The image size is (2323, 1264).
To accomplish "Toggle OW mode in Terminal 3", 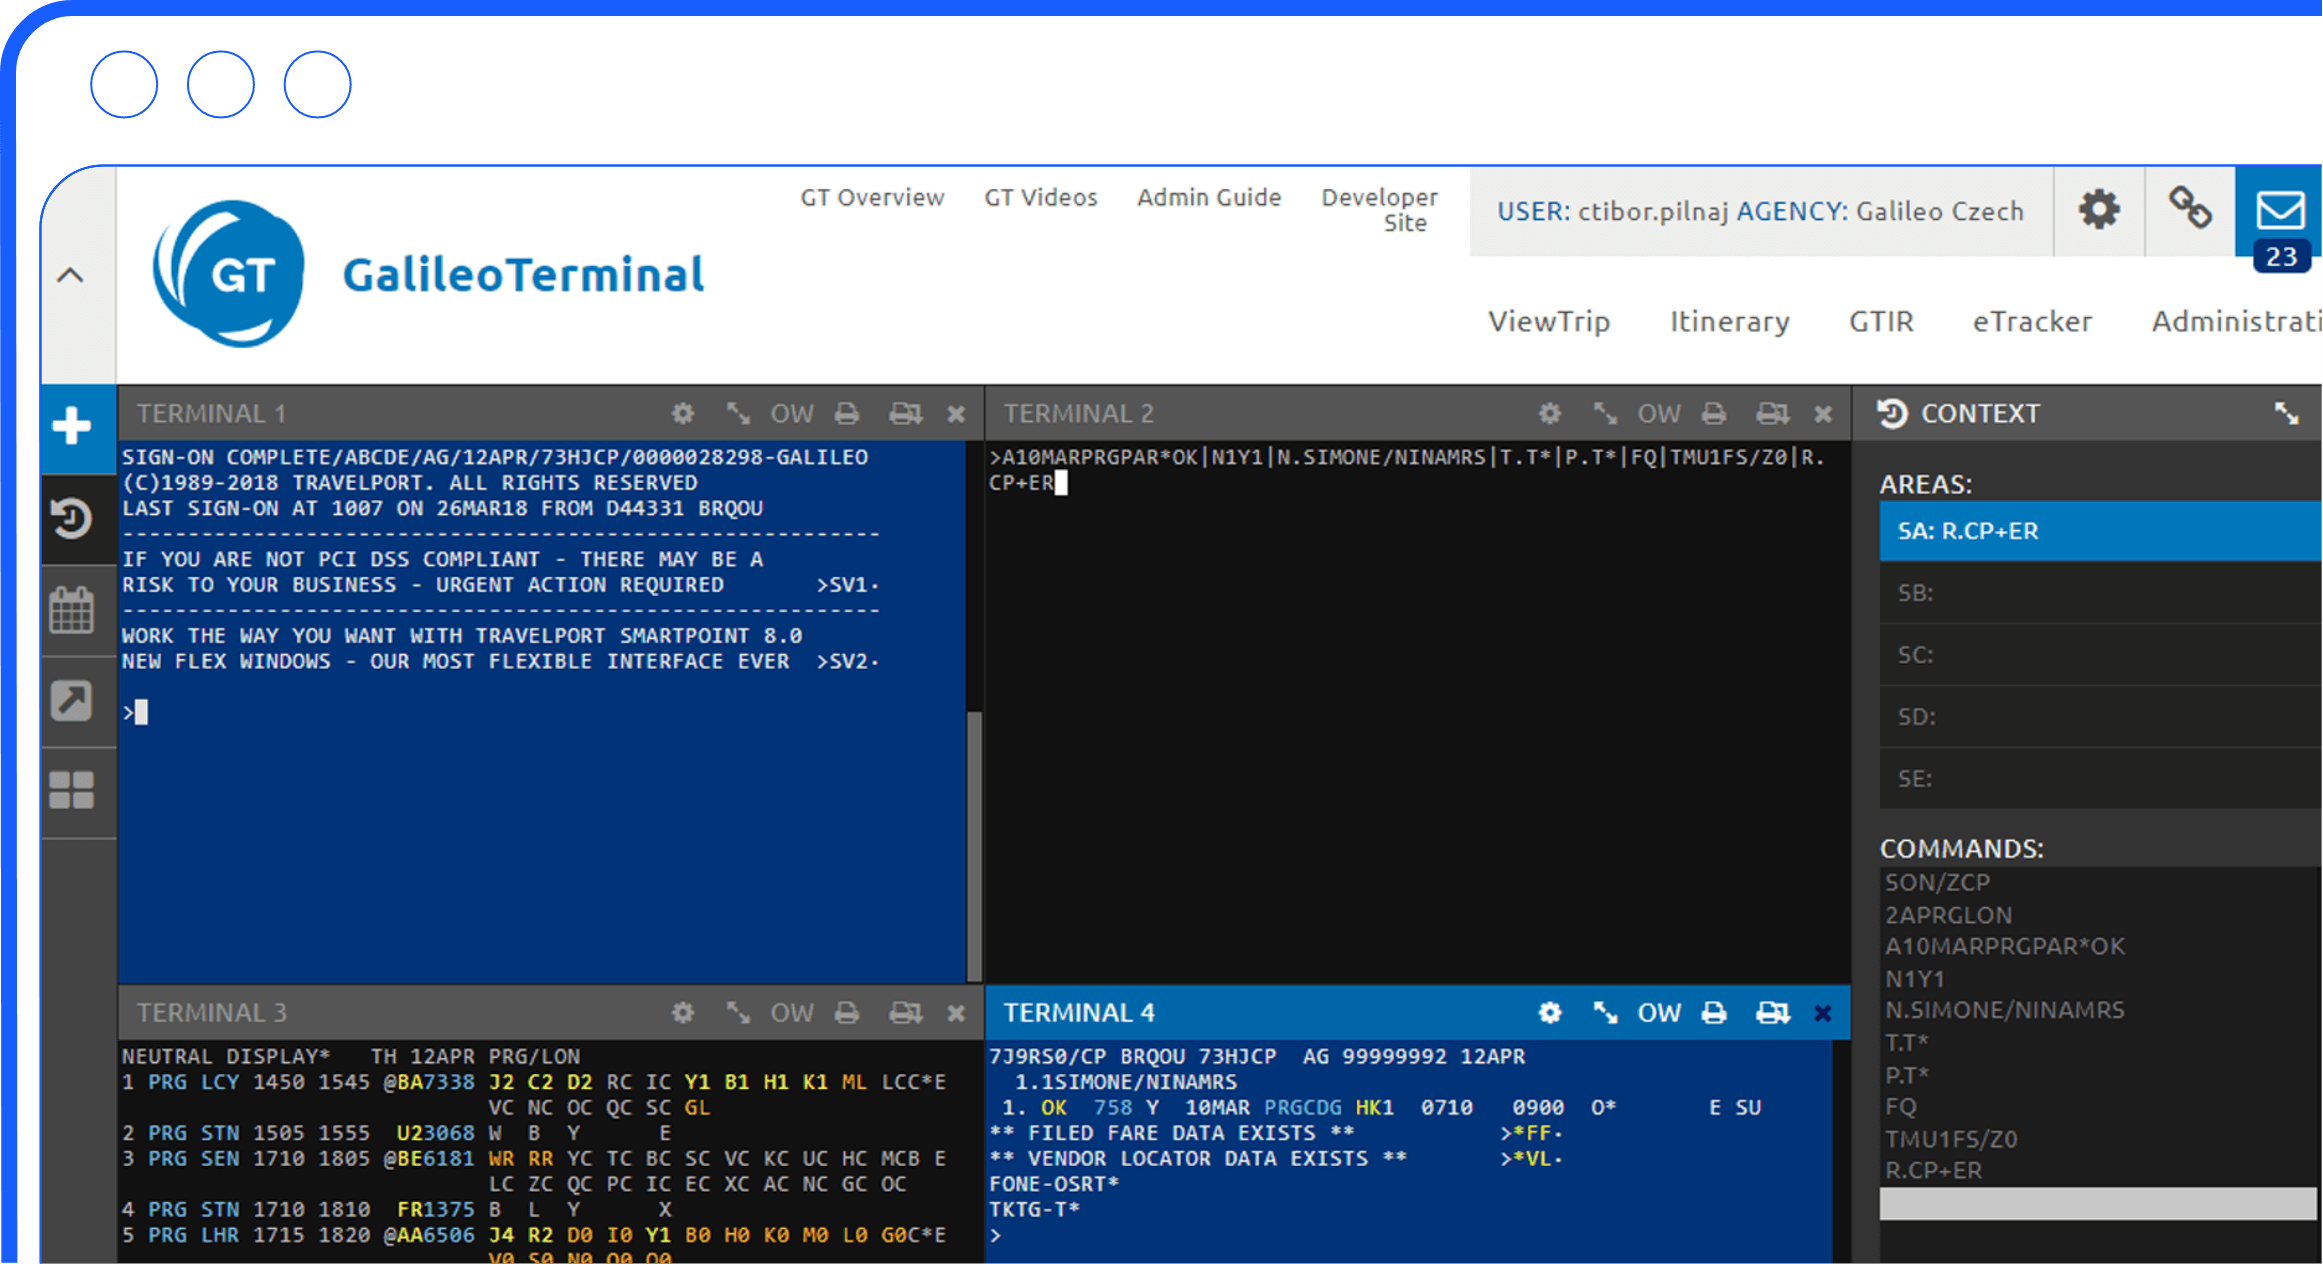I will (x=791, y=1013).
